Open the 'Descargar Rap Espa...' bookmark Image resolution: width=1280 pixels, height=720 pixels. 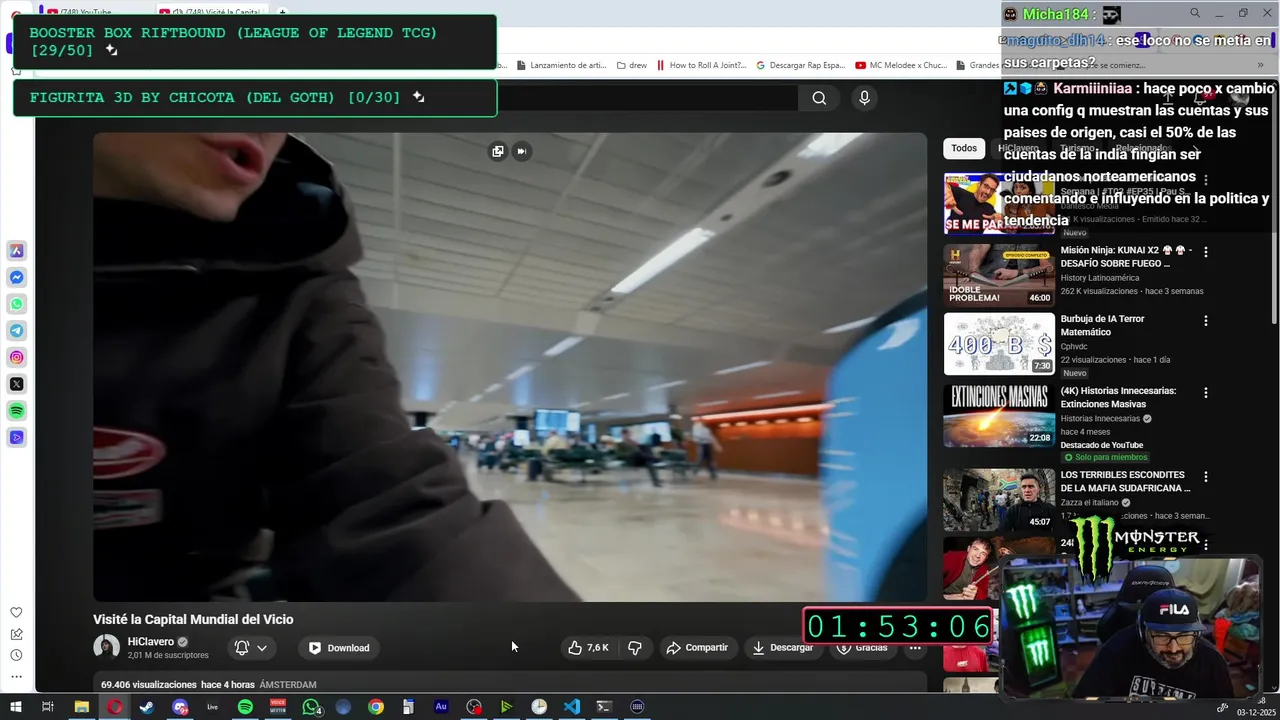pyautogui.click(x=800, y=65)
